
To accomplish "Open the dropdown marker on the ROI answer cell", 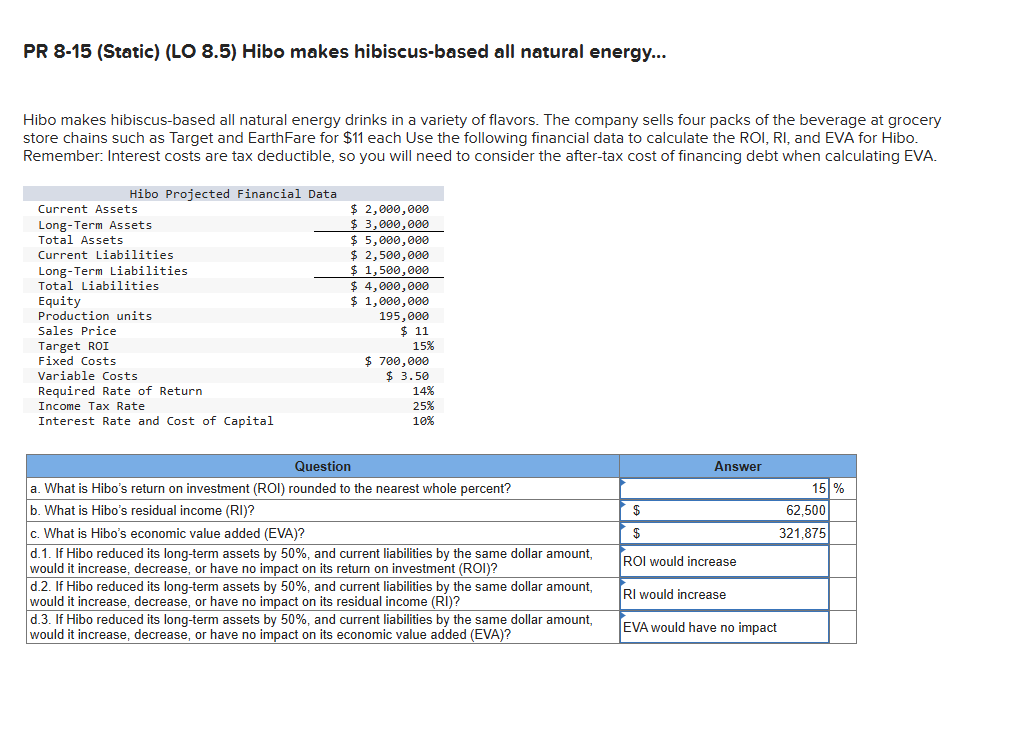I will pyautogui.click(x=624, y=482).
